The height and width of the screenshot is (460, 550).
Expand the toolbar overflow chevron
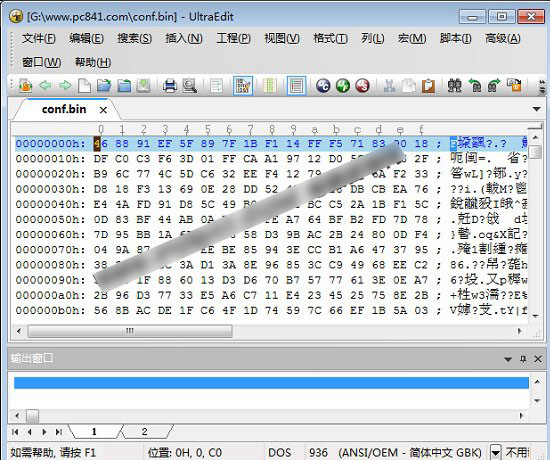[x=542, y=86]
